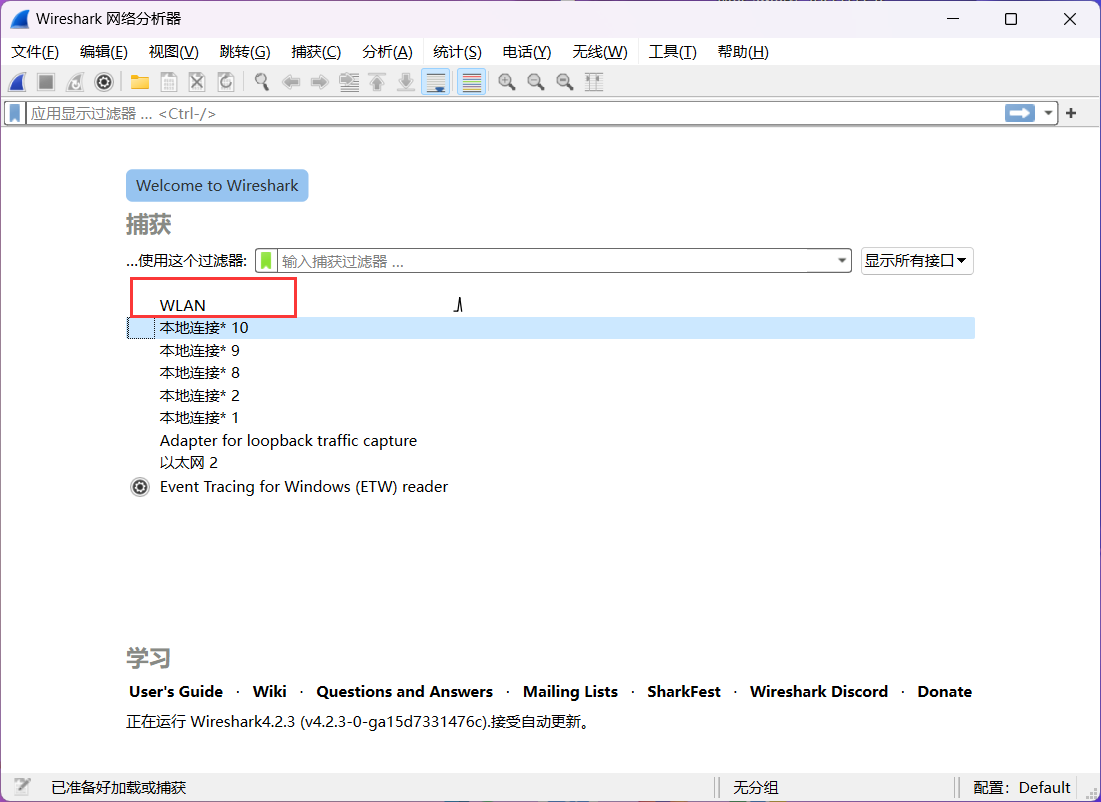This screenshot has height=802, width=1101.
Task: Expand capture filter history dropdown arrow
Action: tap(841, 261)
